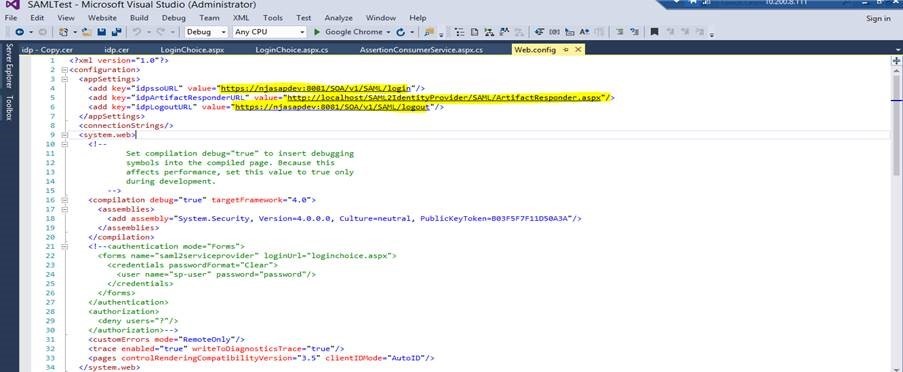Viewport: 903px width, 372px height.
Task: Click the Navigate Backward toolbar icon
Action: [x=20, y=32]
